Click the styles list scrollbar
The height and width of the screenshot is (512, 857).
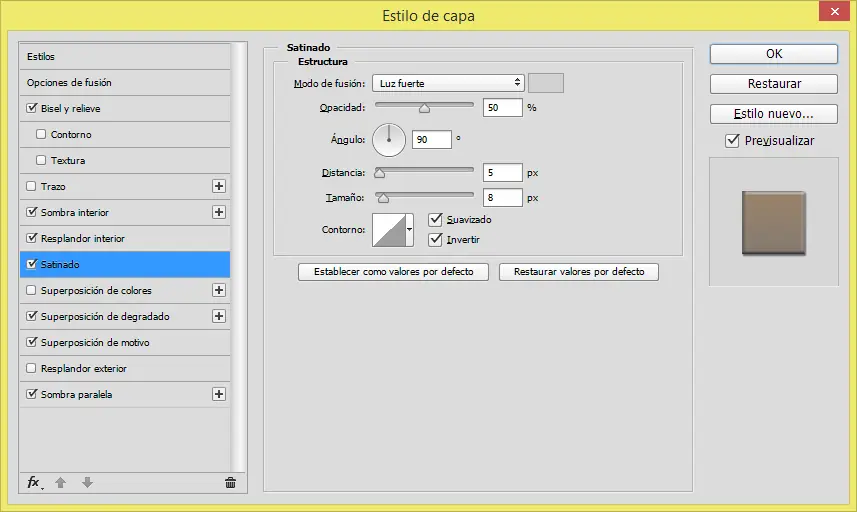click(238, 257)
